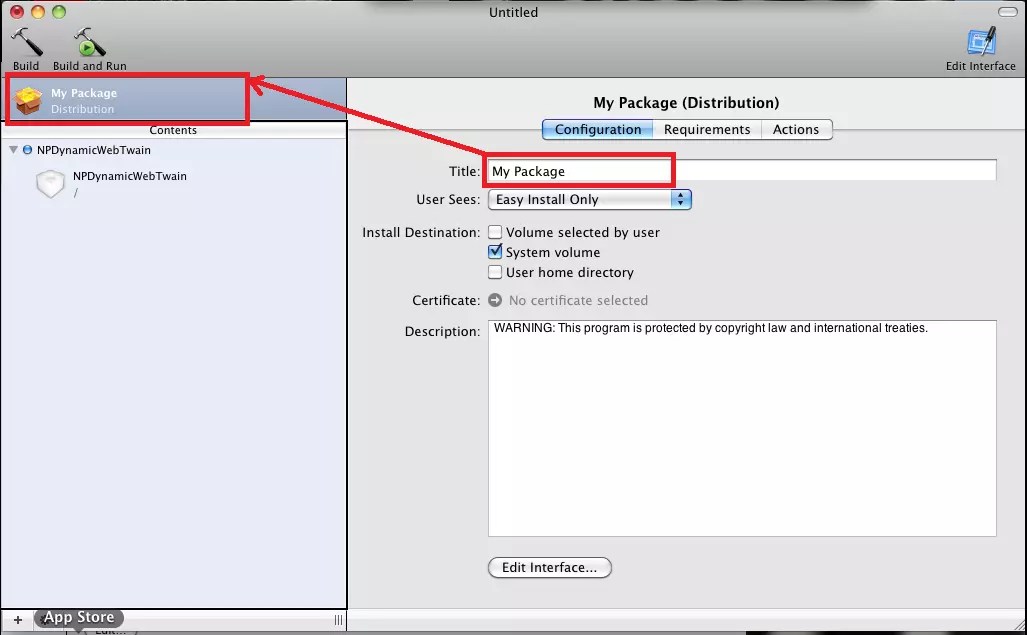
Task: Switch to the Configuration tab
Action: coord(597,130)
